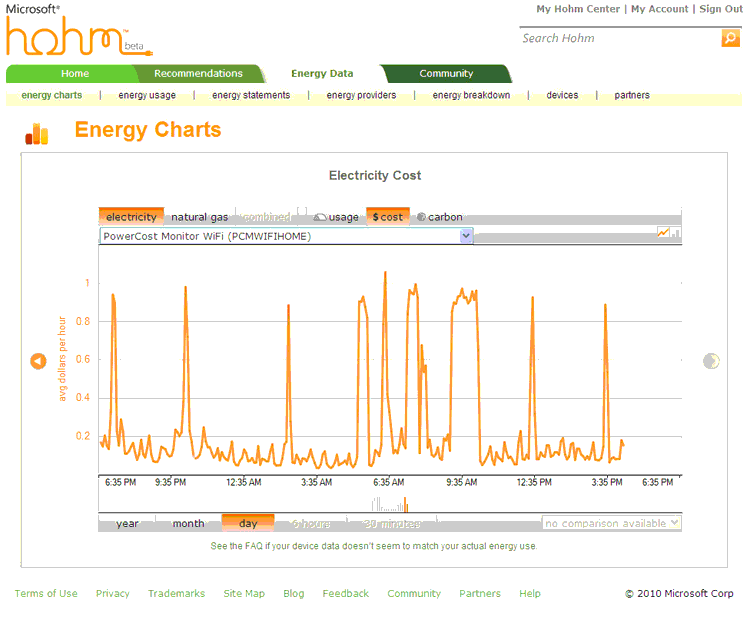Open Privacy footer link
The width and height of the screenshot is (750, 633).
112,593
